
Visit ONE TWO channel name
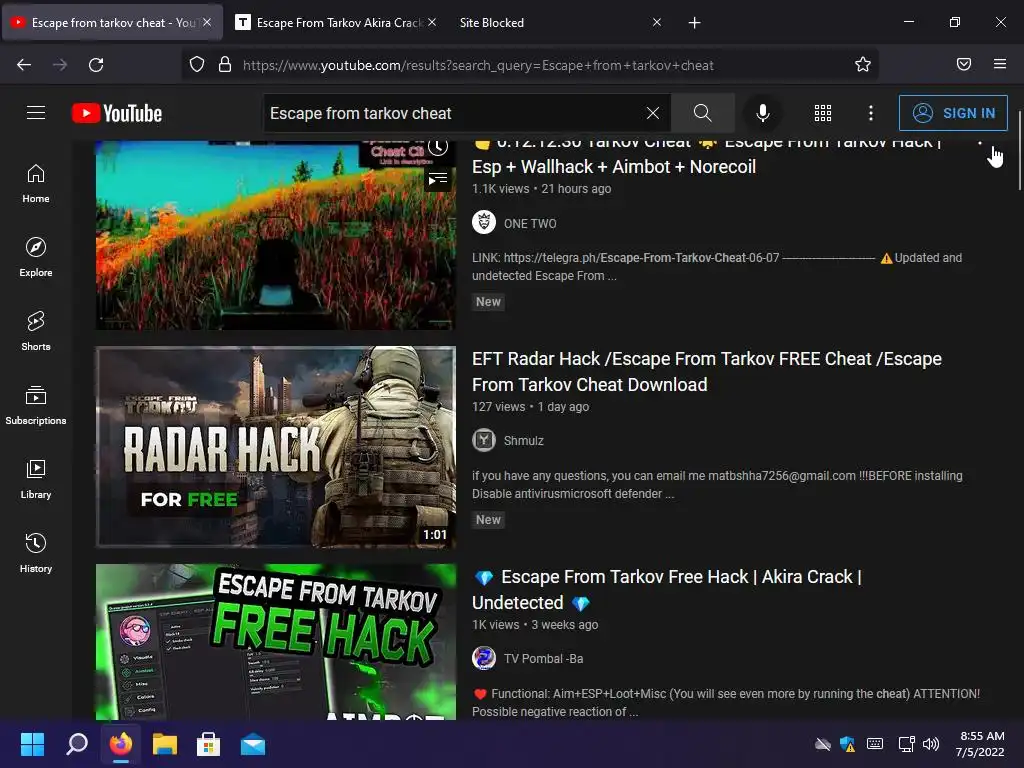tap(530, 223)
